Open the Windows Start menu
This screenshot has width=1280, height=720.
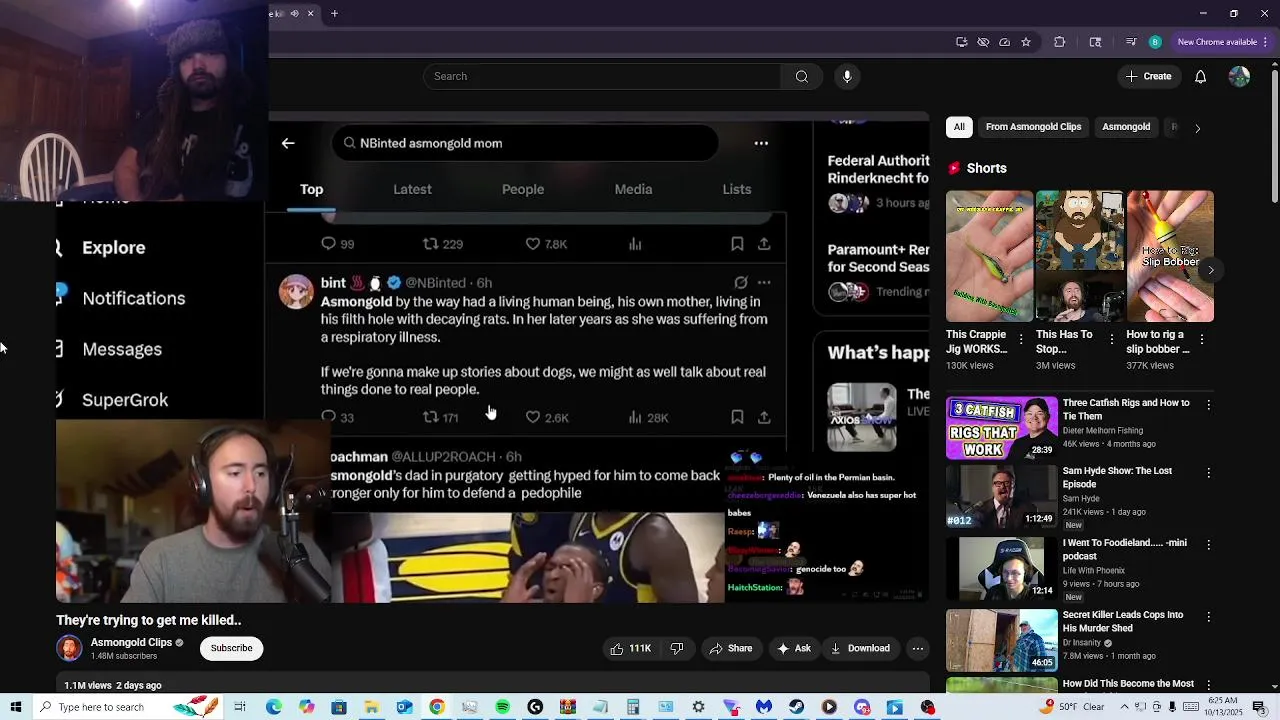[16, 707]
